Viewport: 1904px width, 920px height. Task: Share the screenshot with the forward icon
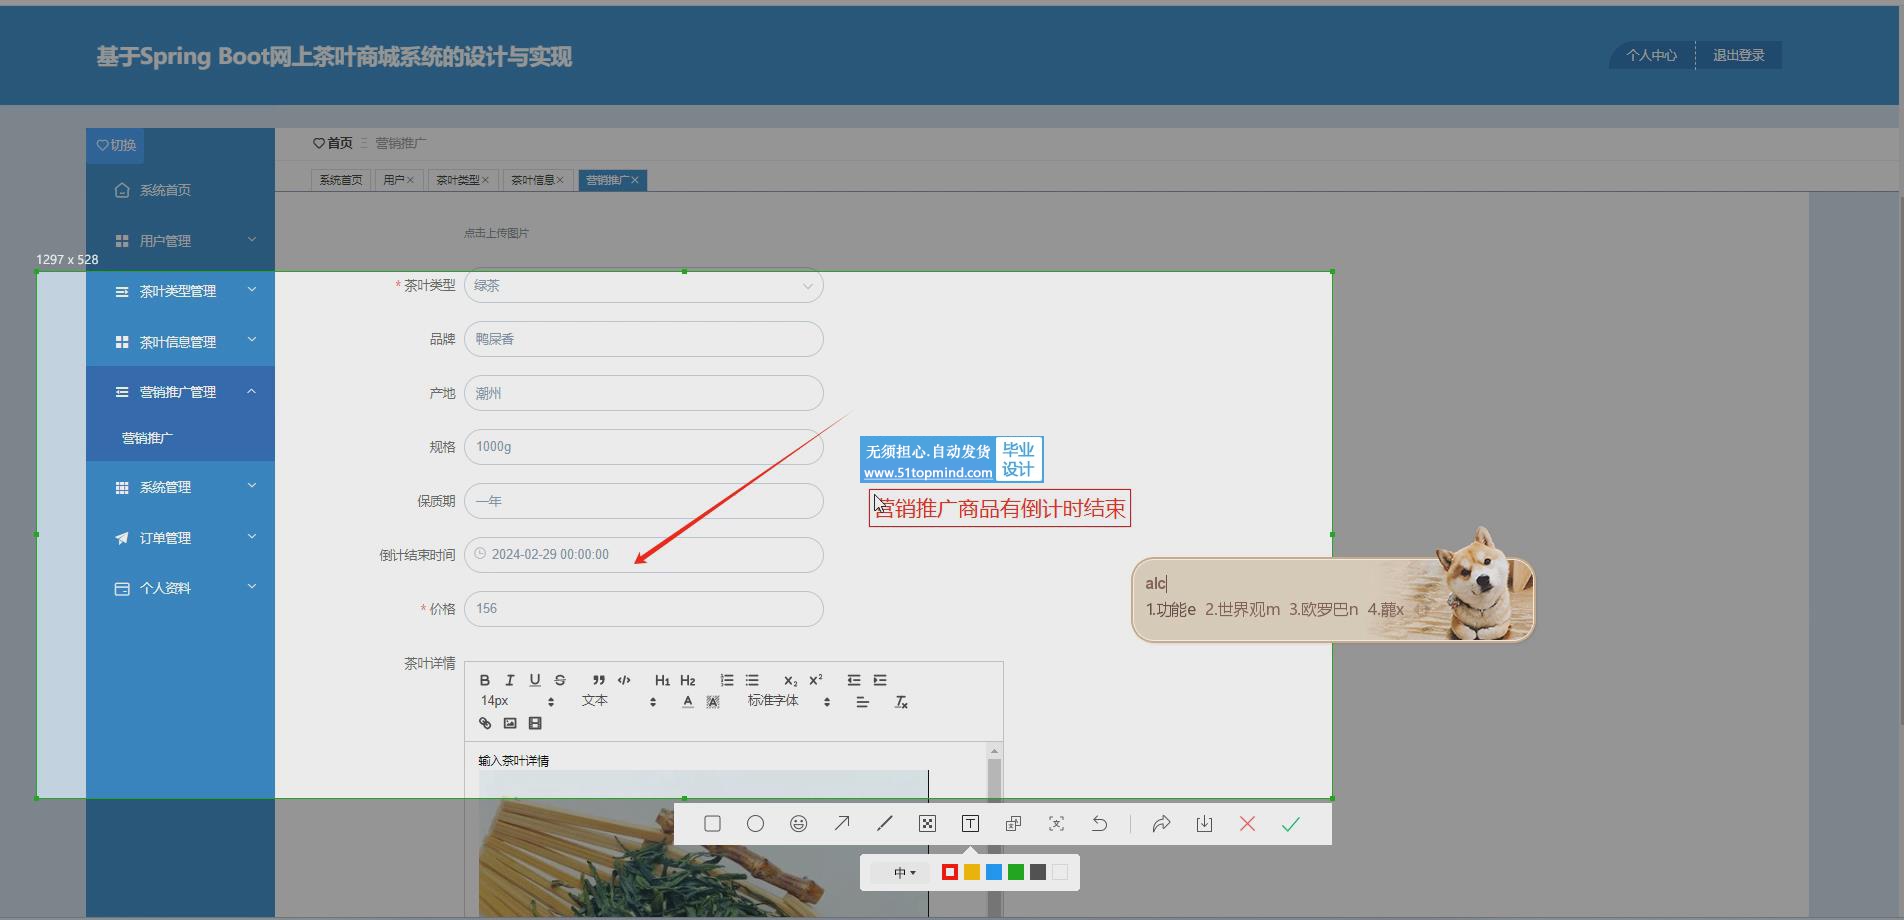pyautogui.click(x=1161, y=824)
